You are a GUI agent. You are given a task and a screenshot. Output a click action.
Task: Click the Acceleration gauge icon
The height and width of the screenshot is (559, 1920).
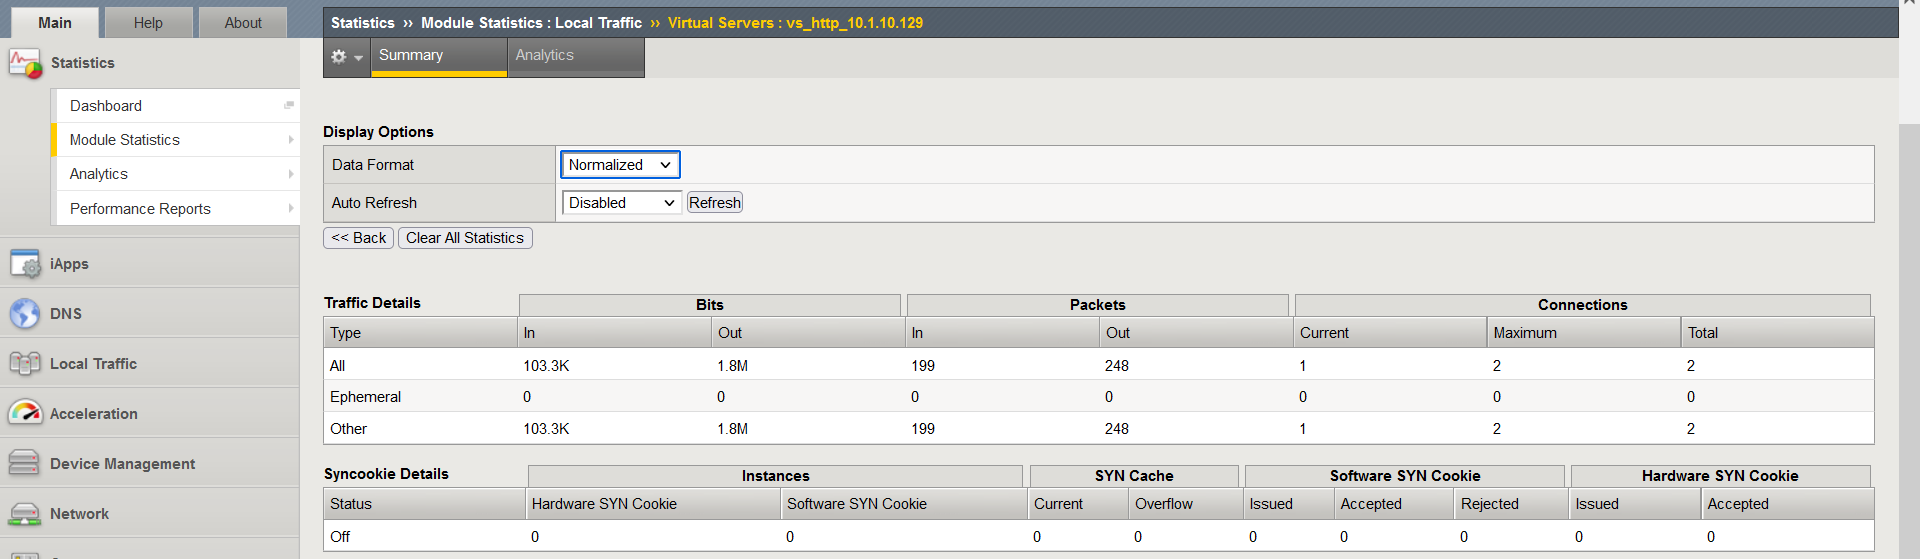[x=25, y=413]
